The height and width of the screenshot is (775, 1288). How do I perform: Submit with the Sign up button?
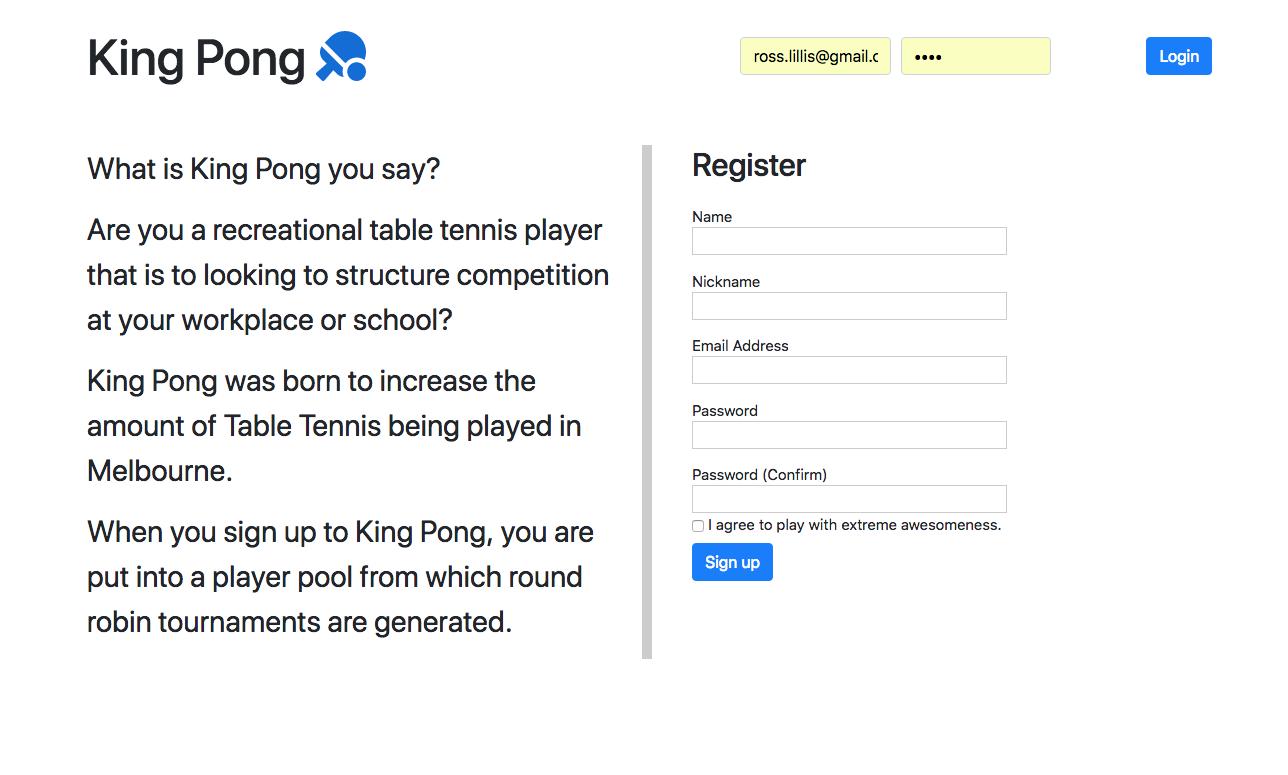pos(732,562)
